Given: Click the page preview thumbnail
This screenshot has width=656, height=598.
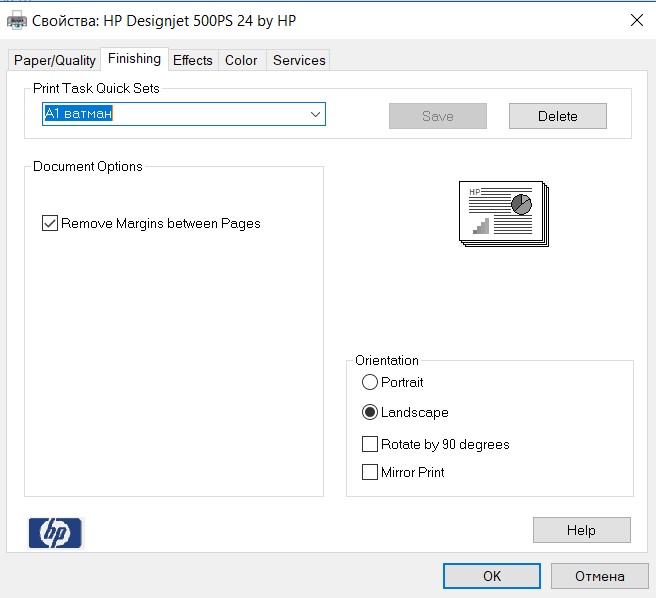Looking at the screenshot, I should (x=504, y=214).
